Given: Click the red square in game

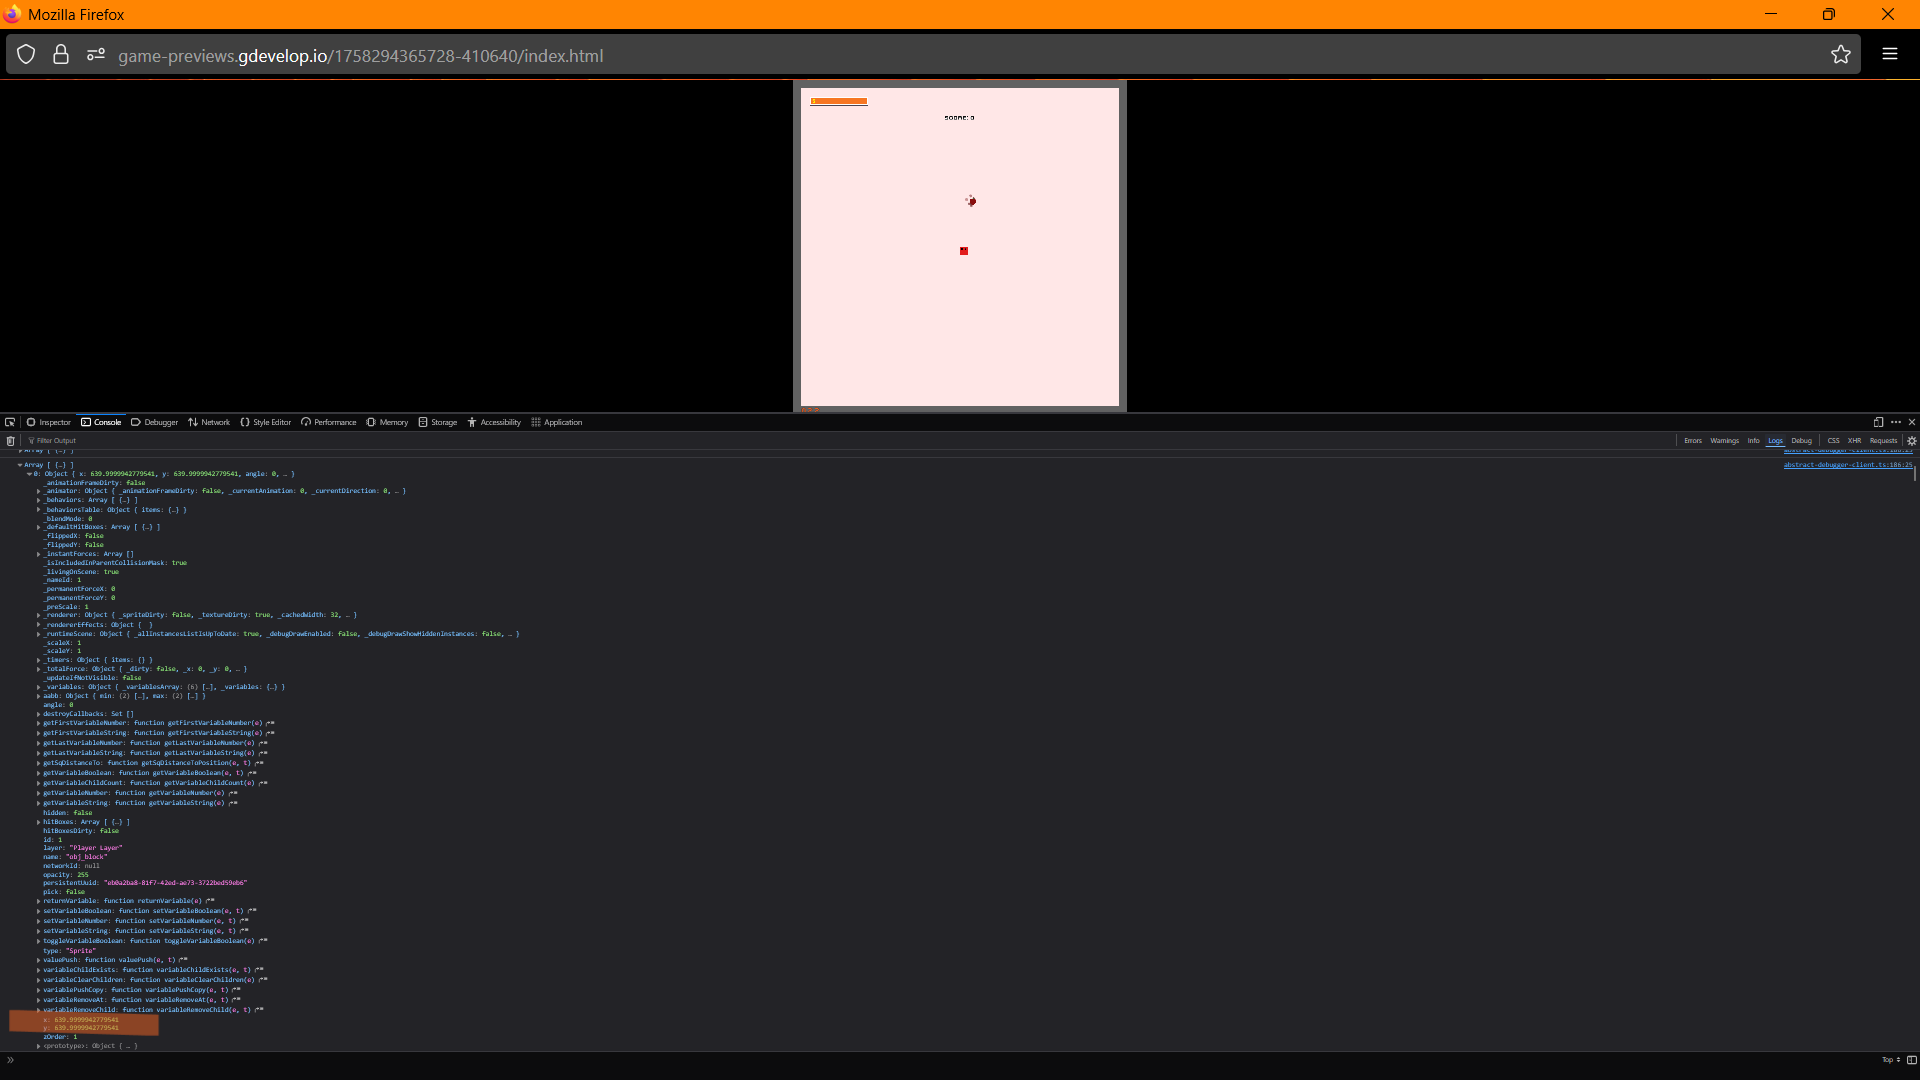Looking at the screenshot, I should [964, 251].
